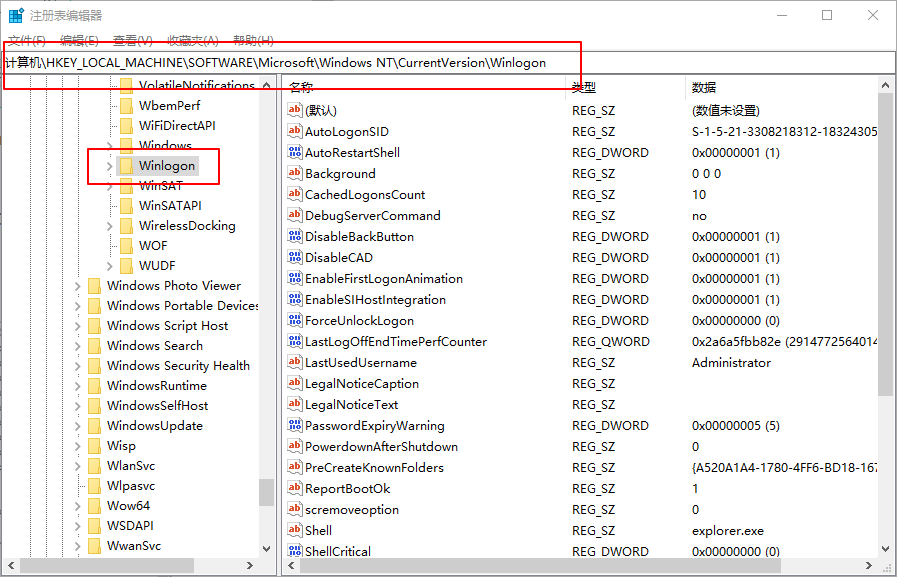897x577 pixels.
Task: Click the string icon beside AutoLogonSID
Action: (294, 131)
